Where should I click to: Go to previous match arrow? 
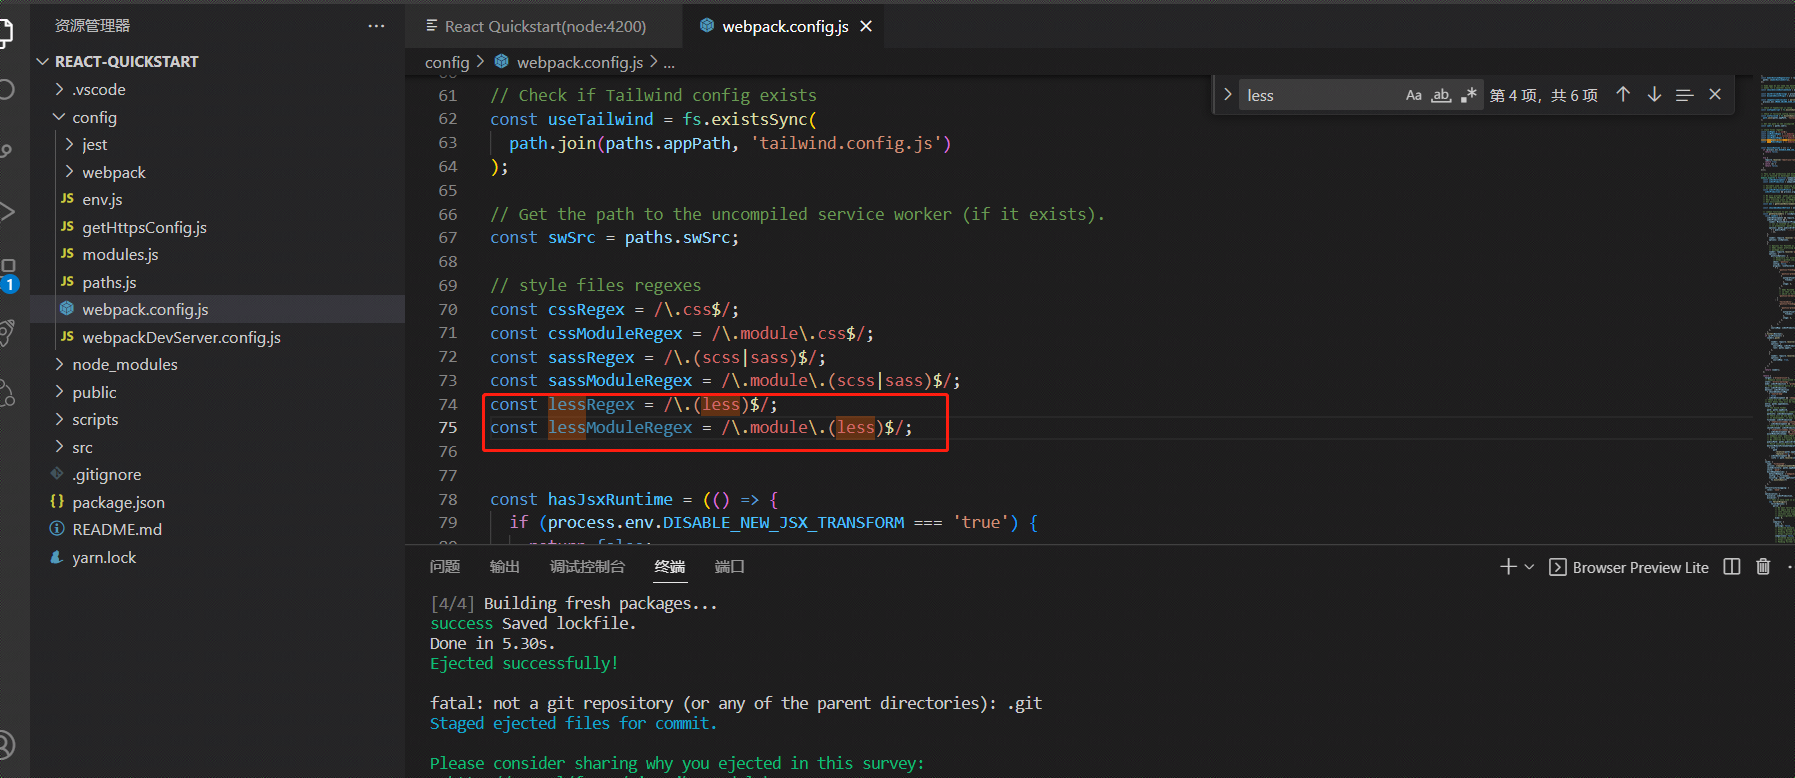(1623, 95)
